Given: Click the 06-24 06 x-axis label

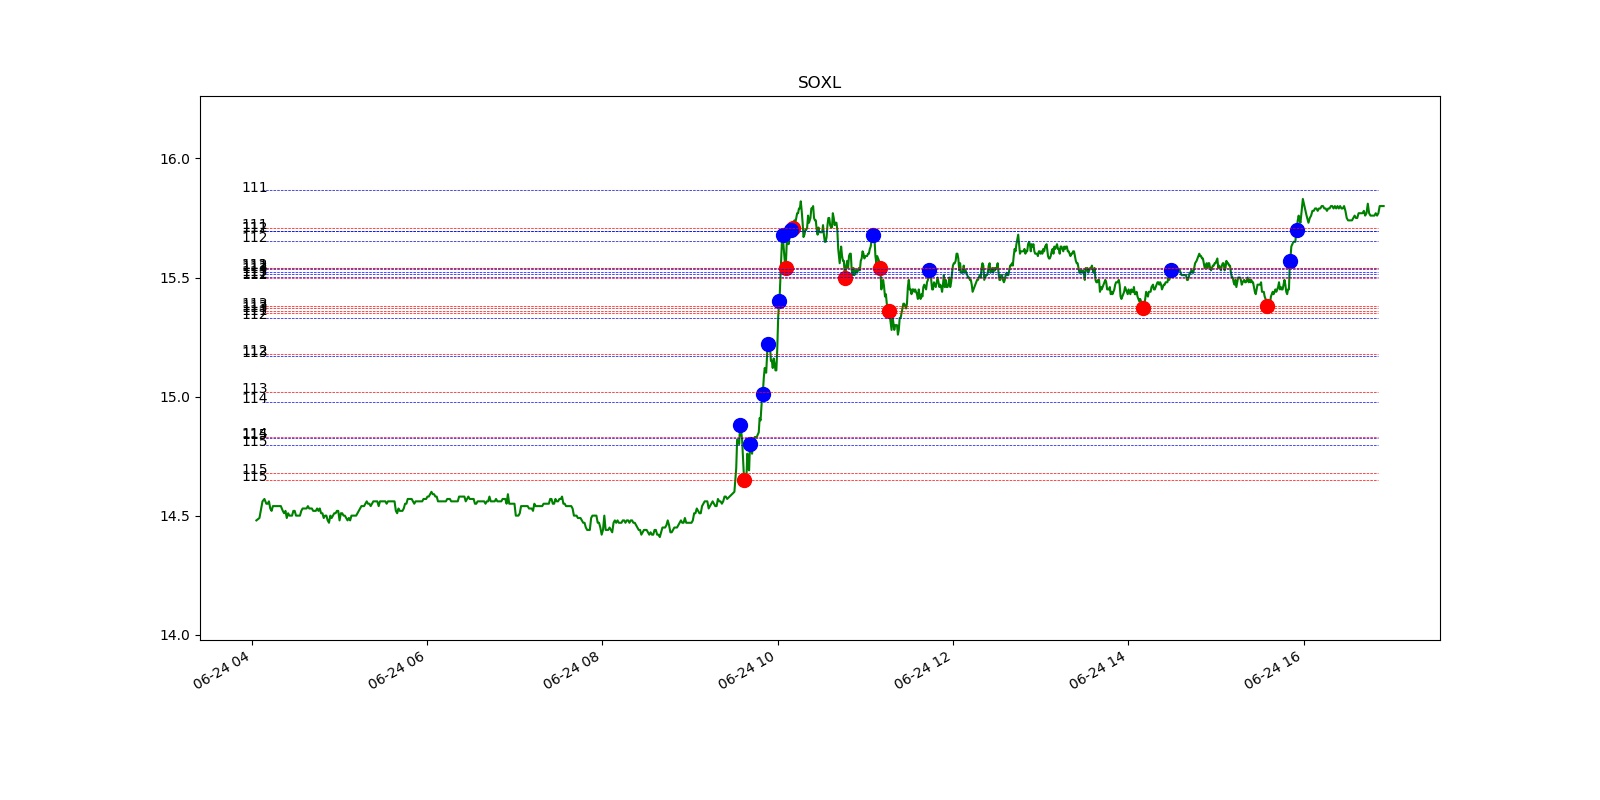Looking at the screenshot, I should click(397, 670).
